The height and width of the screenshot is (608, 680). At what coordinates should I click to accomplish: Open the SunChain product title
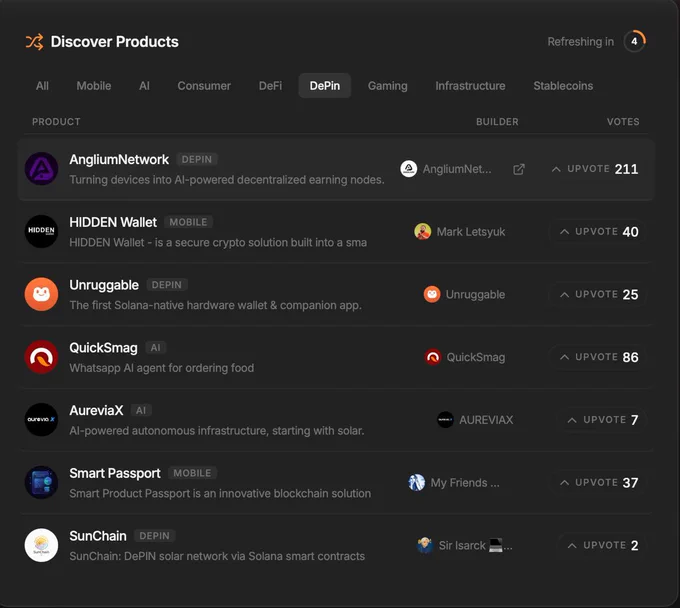point(98,536)
